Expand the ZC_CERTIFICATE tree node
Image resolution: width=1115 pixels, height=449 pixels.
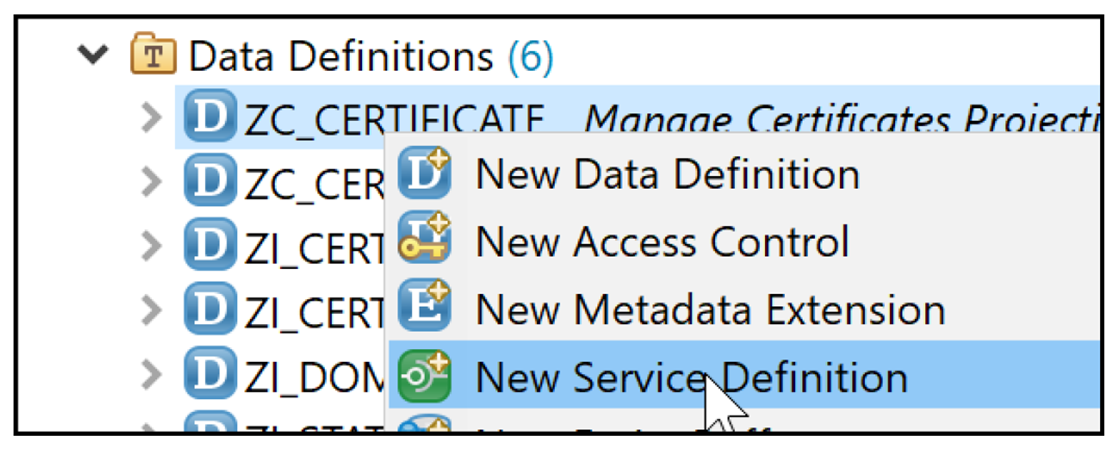[x=152, y=118]
